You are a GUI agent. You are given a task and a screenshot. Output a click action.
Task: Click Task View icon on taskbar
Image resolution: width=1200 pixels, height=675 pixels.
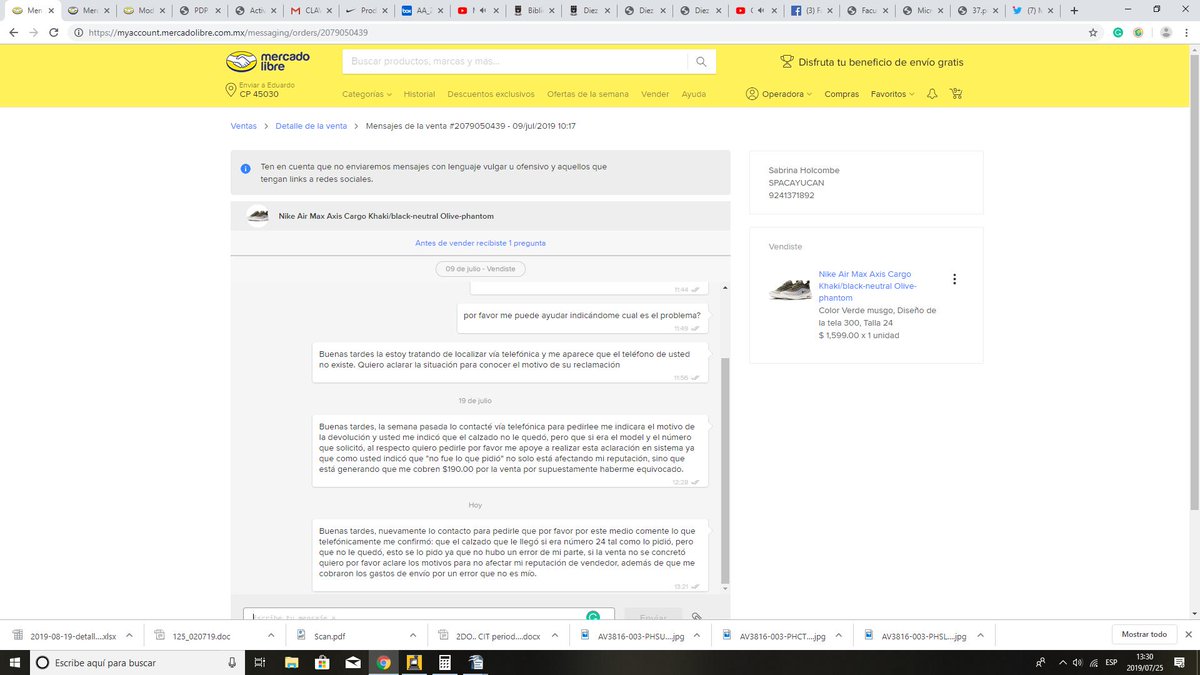tap(259, 662)
